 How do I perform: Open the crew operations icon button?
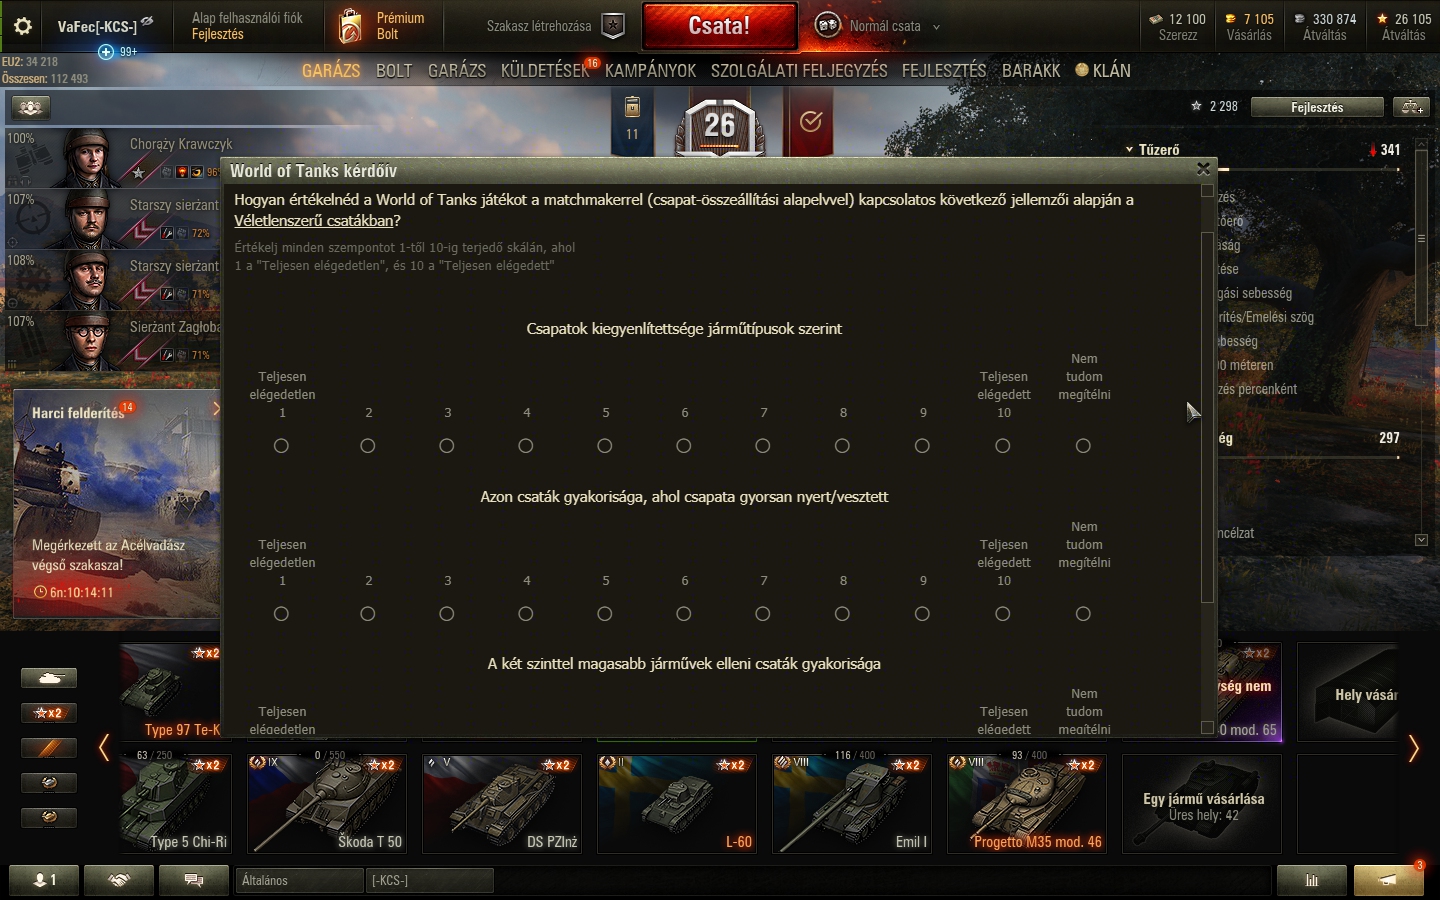point(30,107)
